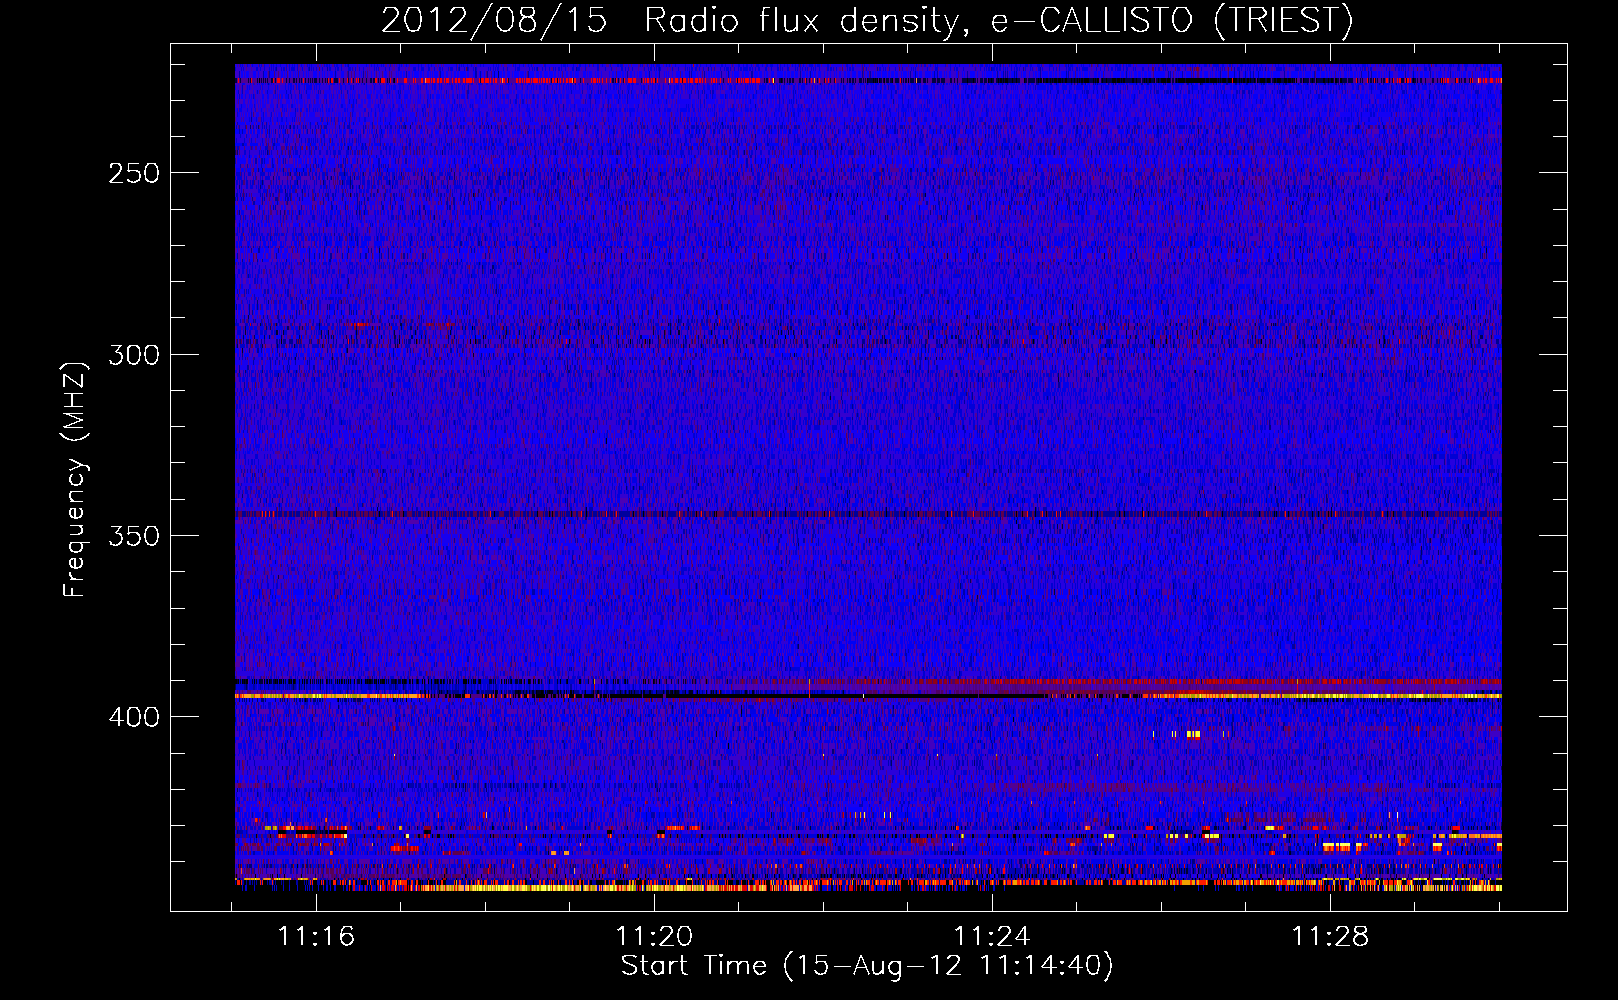Click the 400 frequency tick label
Image resolution: width=1618 pixels, height=1000 pixels.
133,717
